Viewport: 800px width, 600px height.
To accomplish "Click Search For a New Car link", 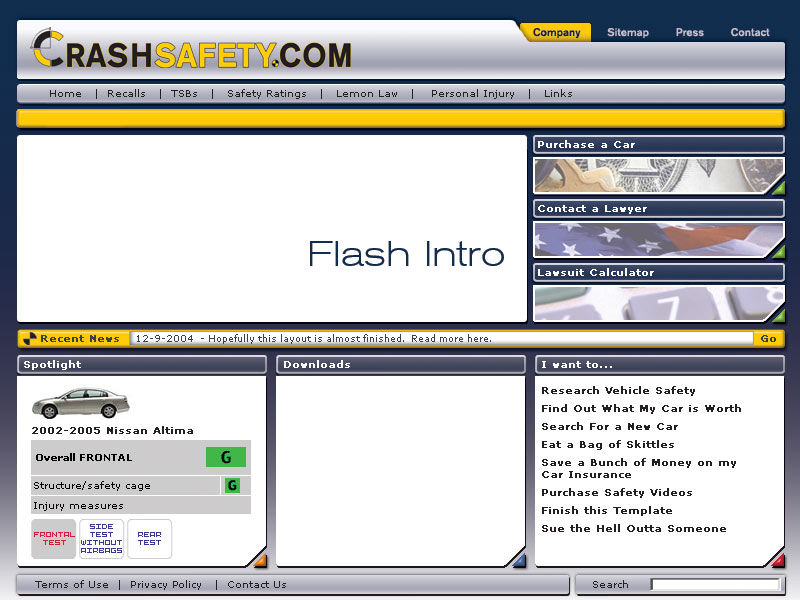I will pyautogui.click(x=610, y=427).
